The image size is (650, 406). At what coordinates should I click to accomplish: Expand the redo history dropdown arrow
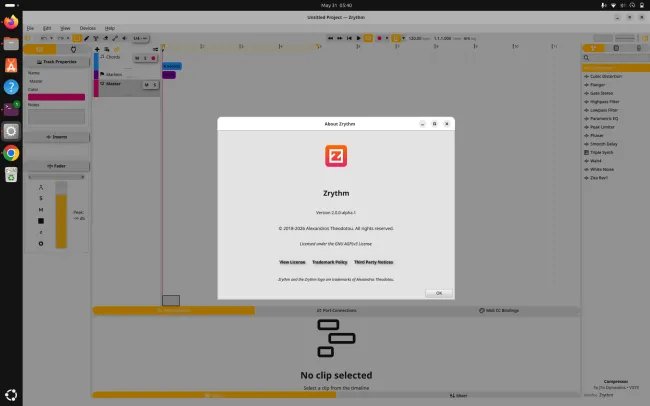coord(68,38)
